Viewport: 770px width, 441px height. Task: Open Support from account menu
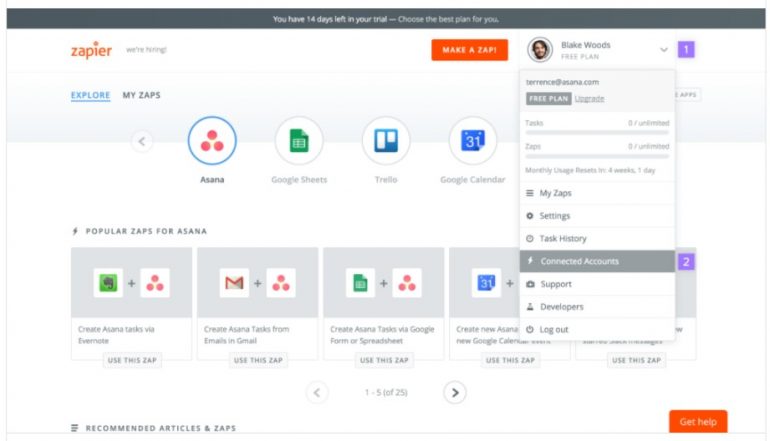tap(597, 284)
